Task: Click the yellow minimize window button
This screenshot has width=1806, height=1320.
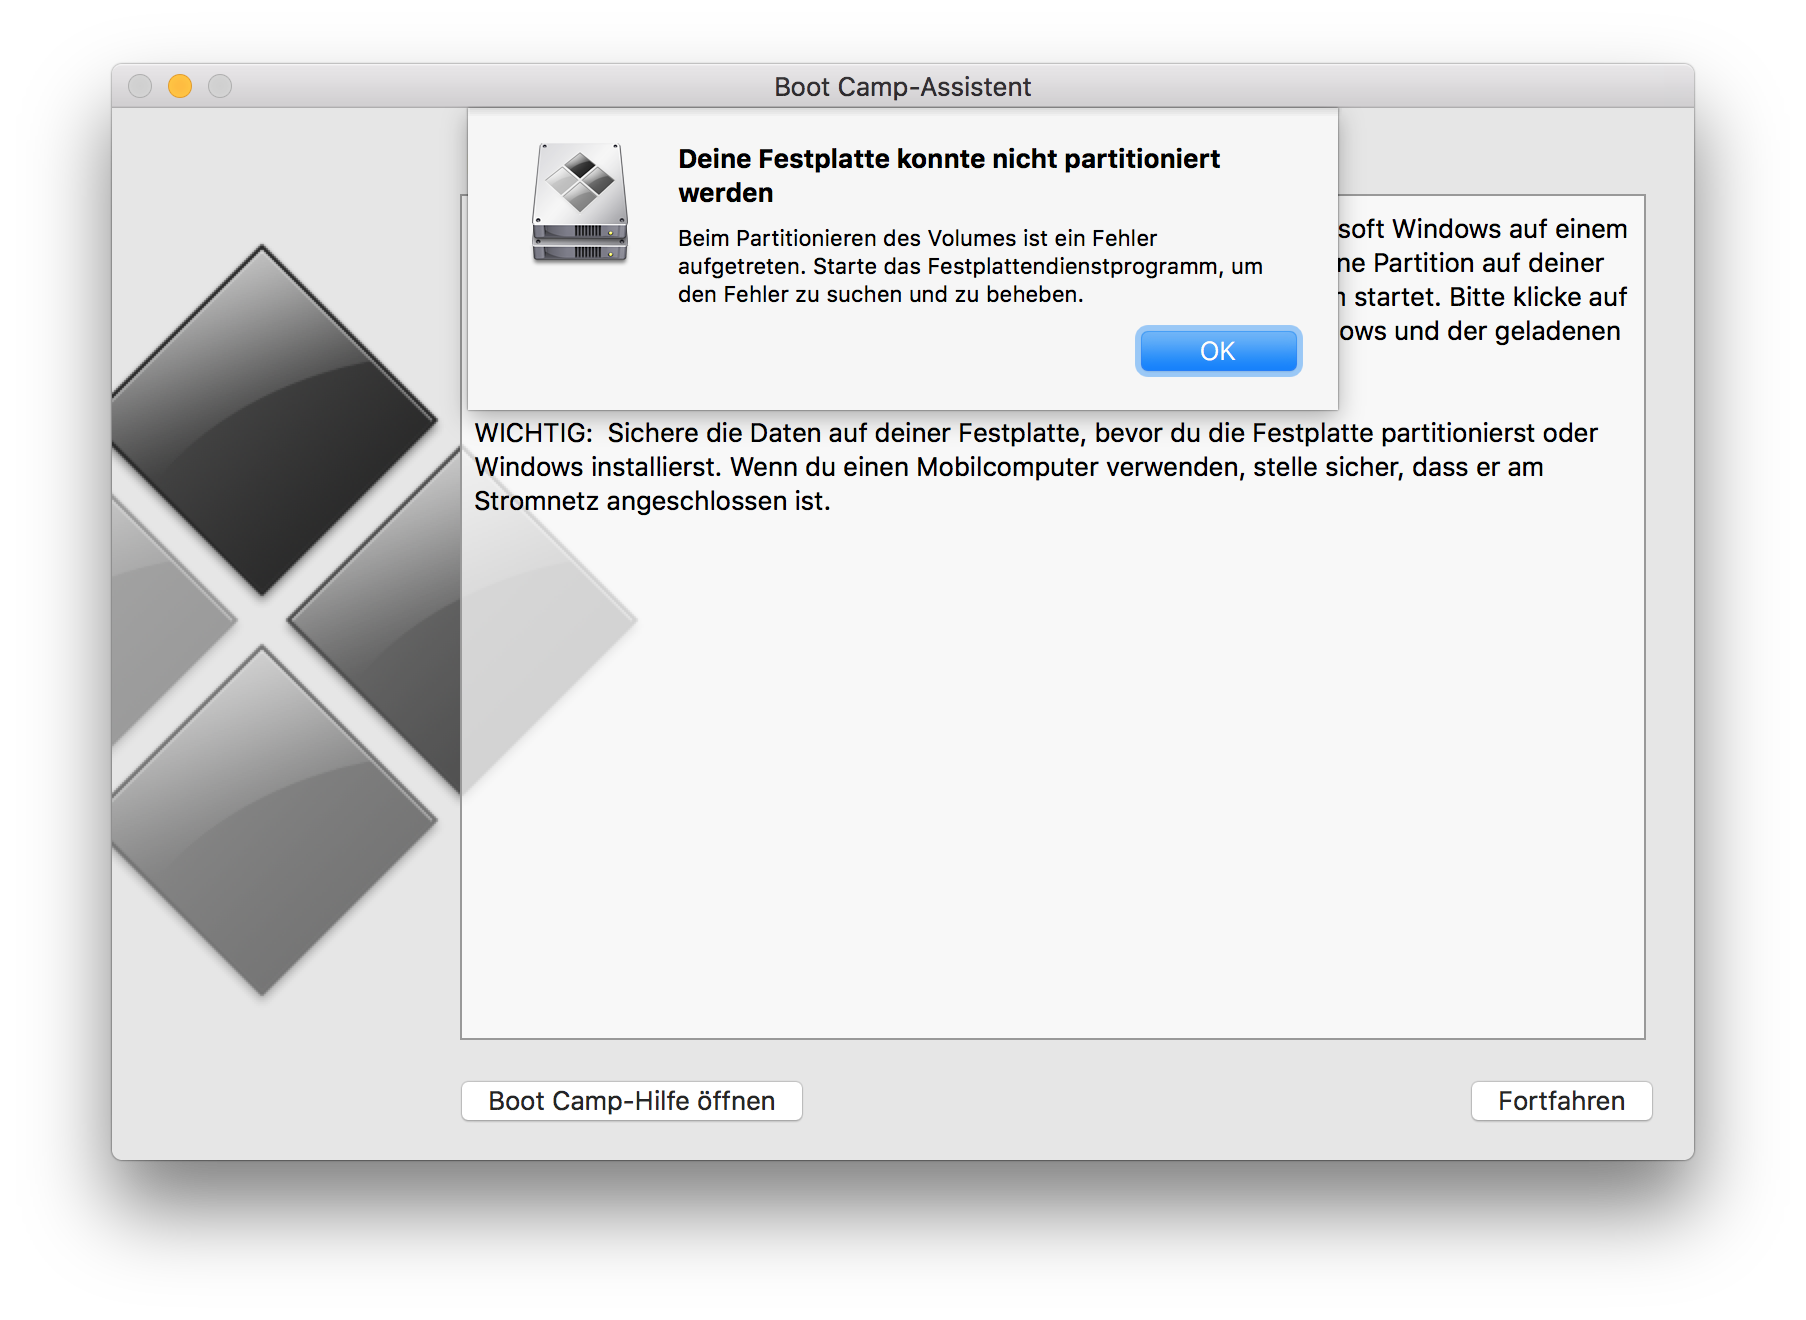Action: tap(179, 87)
